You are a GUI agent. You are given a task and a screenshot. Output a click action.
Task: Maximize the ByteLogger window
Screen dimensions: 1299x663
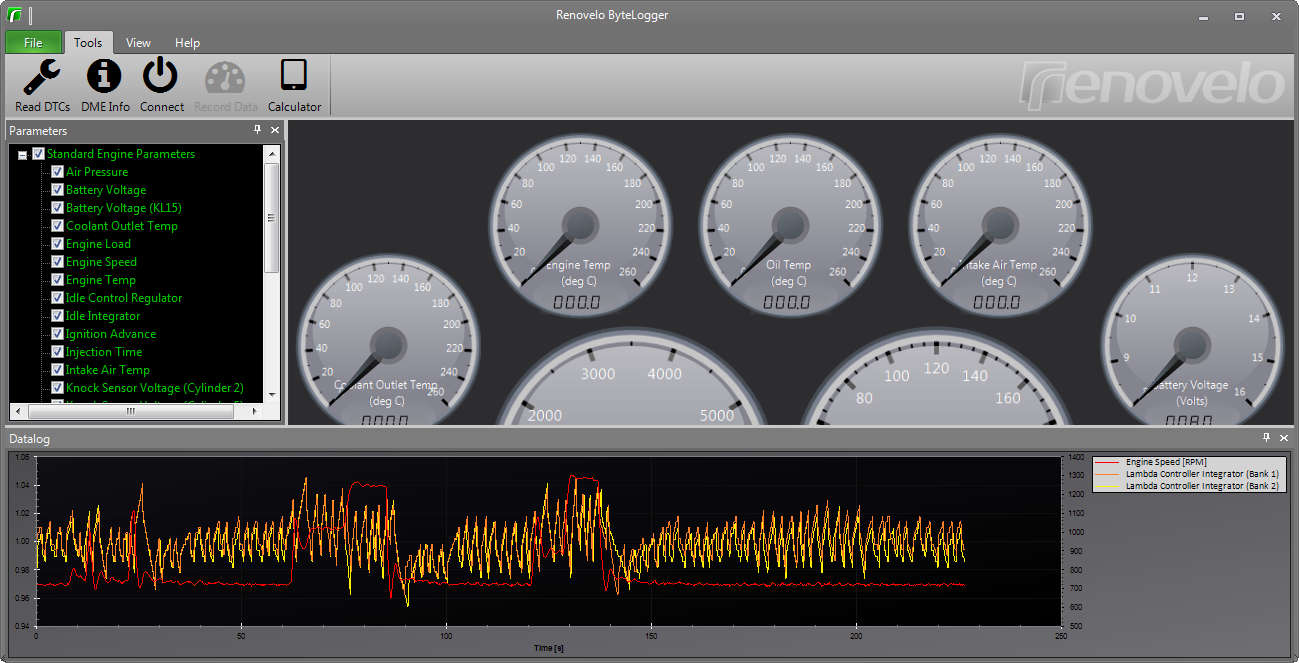pos(1239,16)
